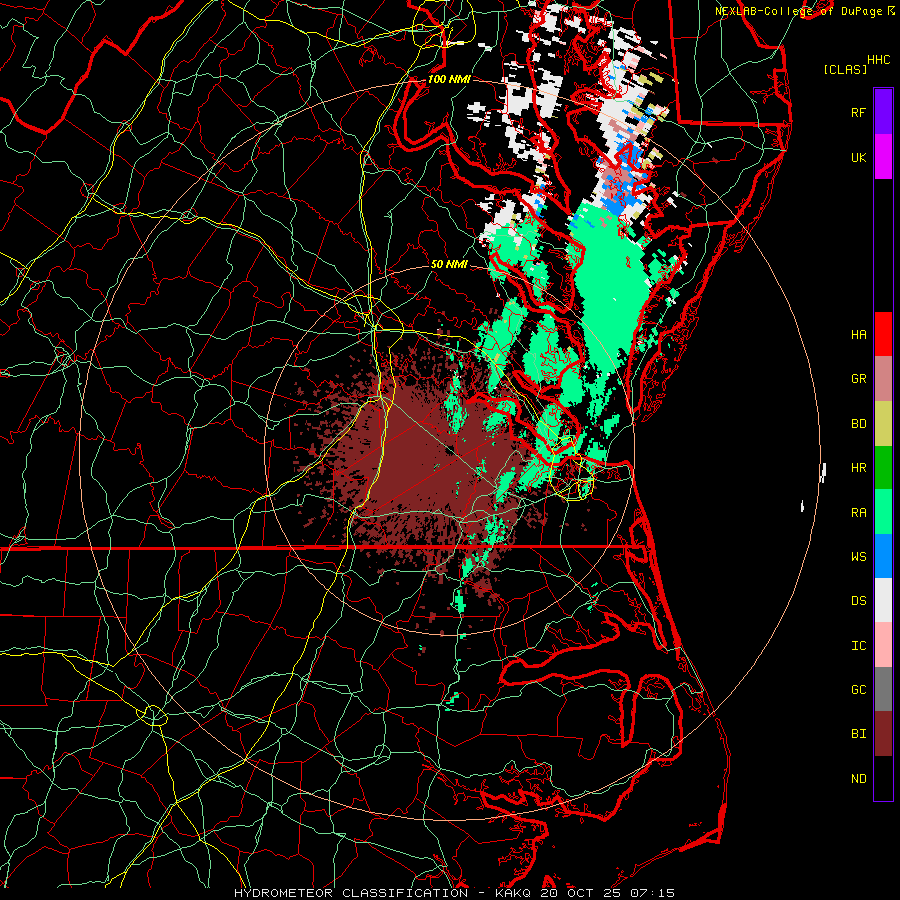Select the GR pink-brown legend swatch

coord(883,379)
